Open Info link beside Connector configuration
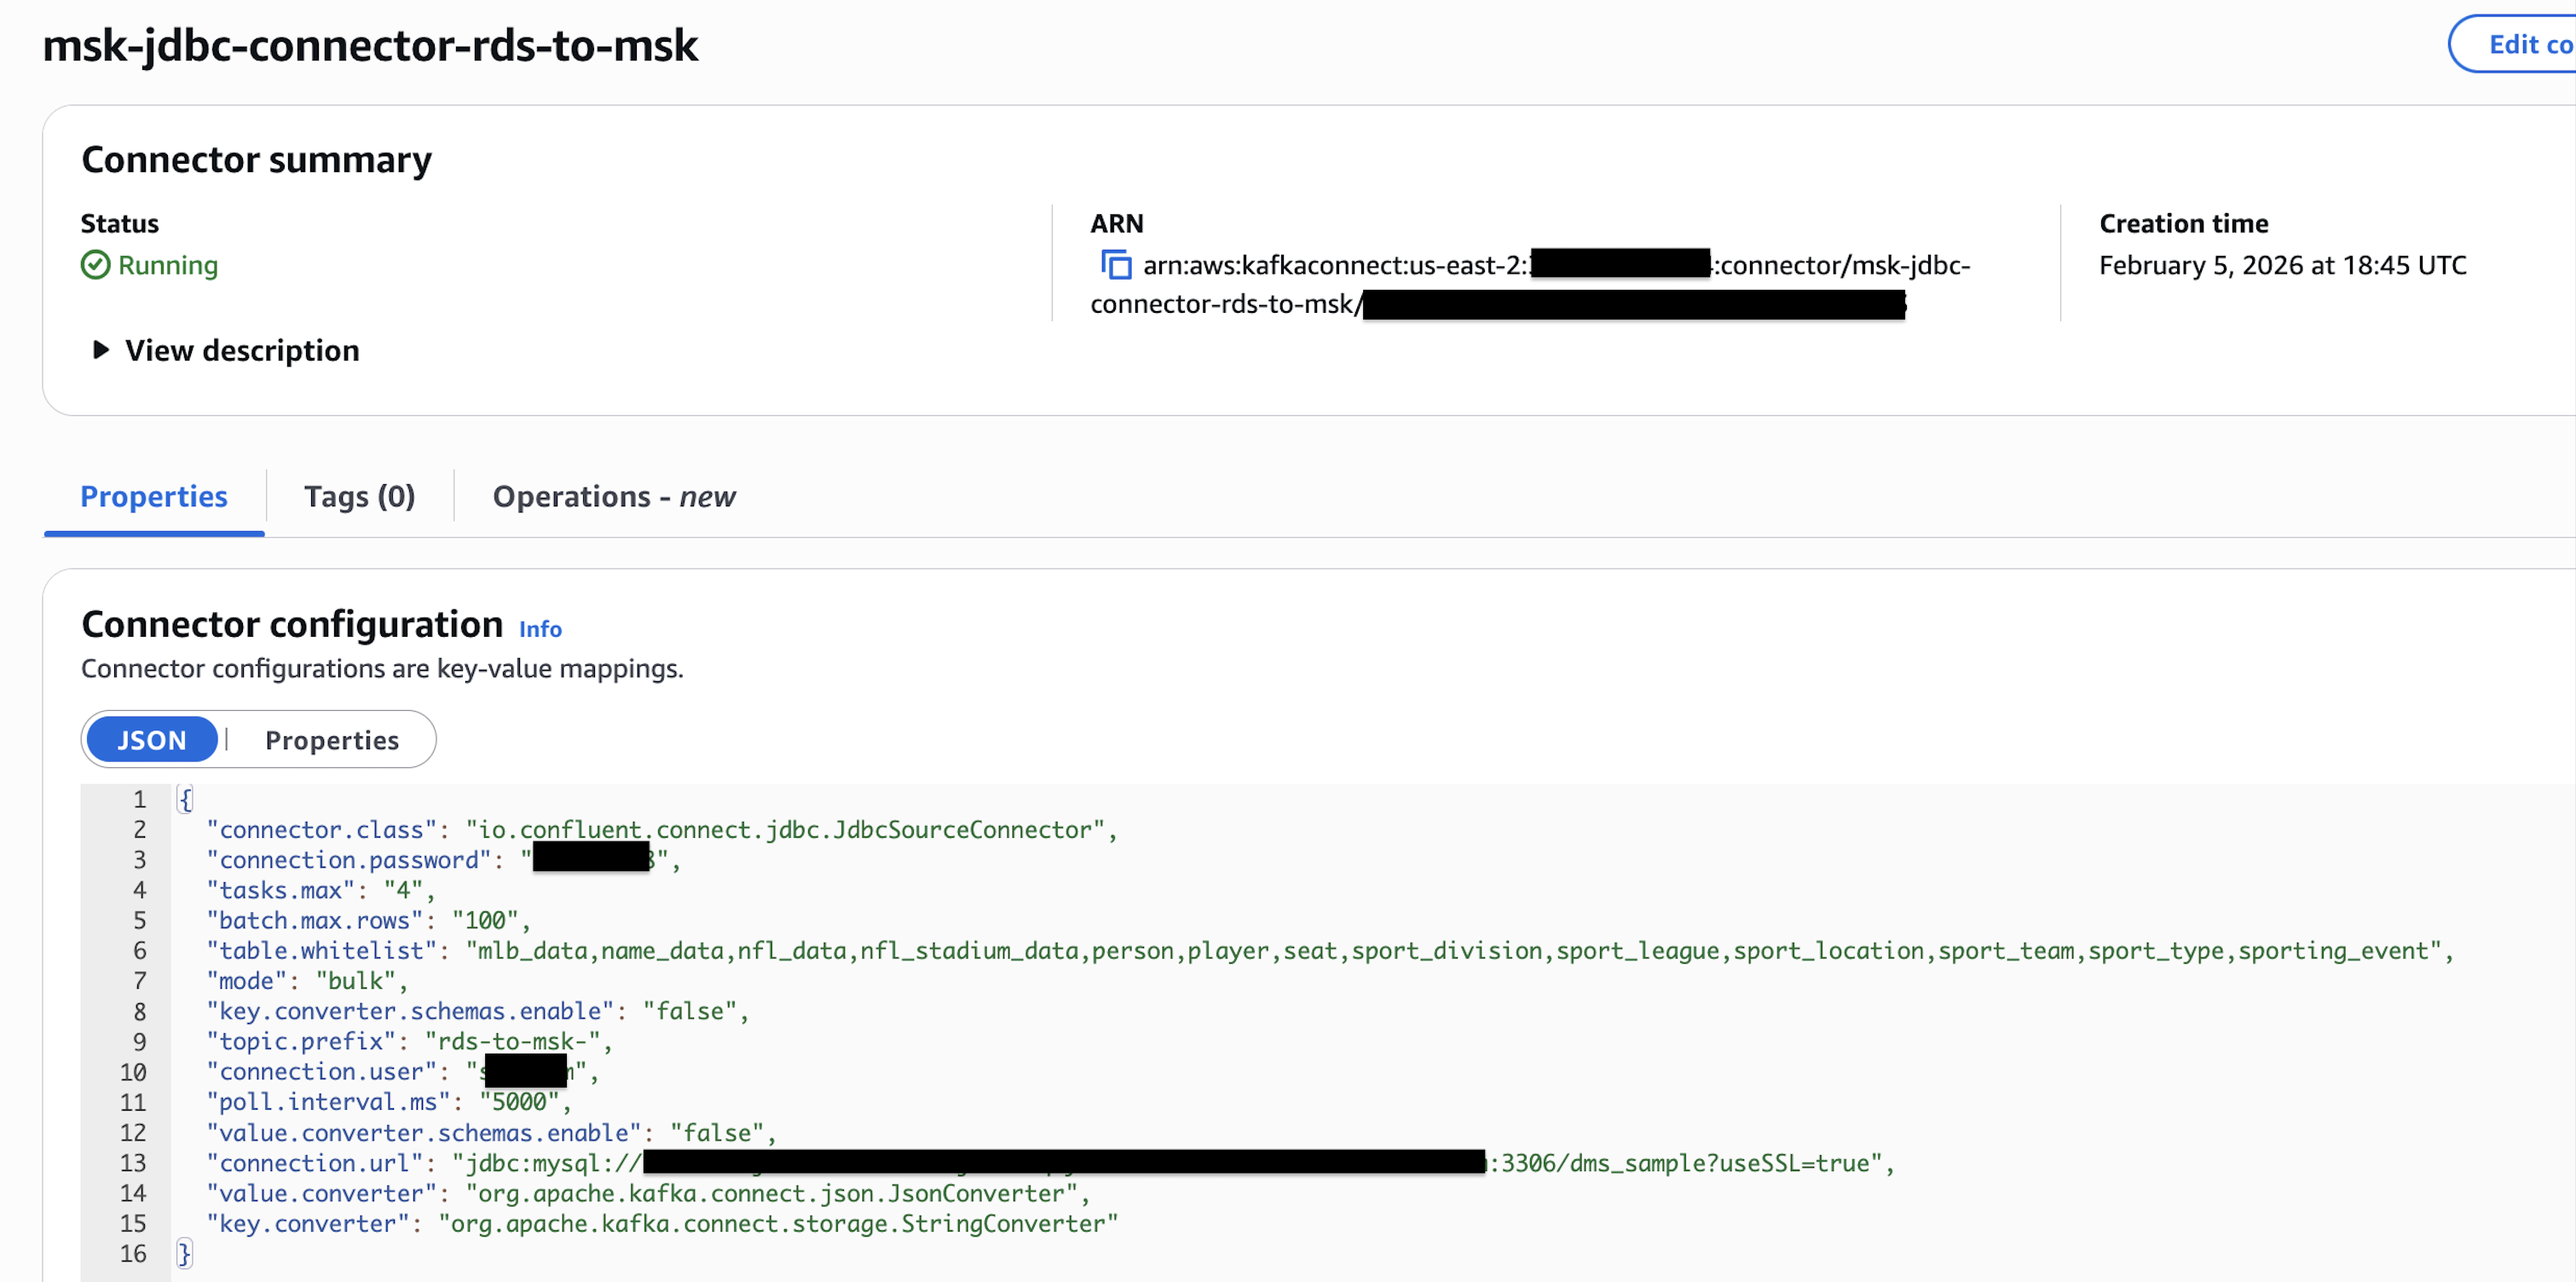 [540, 629]
